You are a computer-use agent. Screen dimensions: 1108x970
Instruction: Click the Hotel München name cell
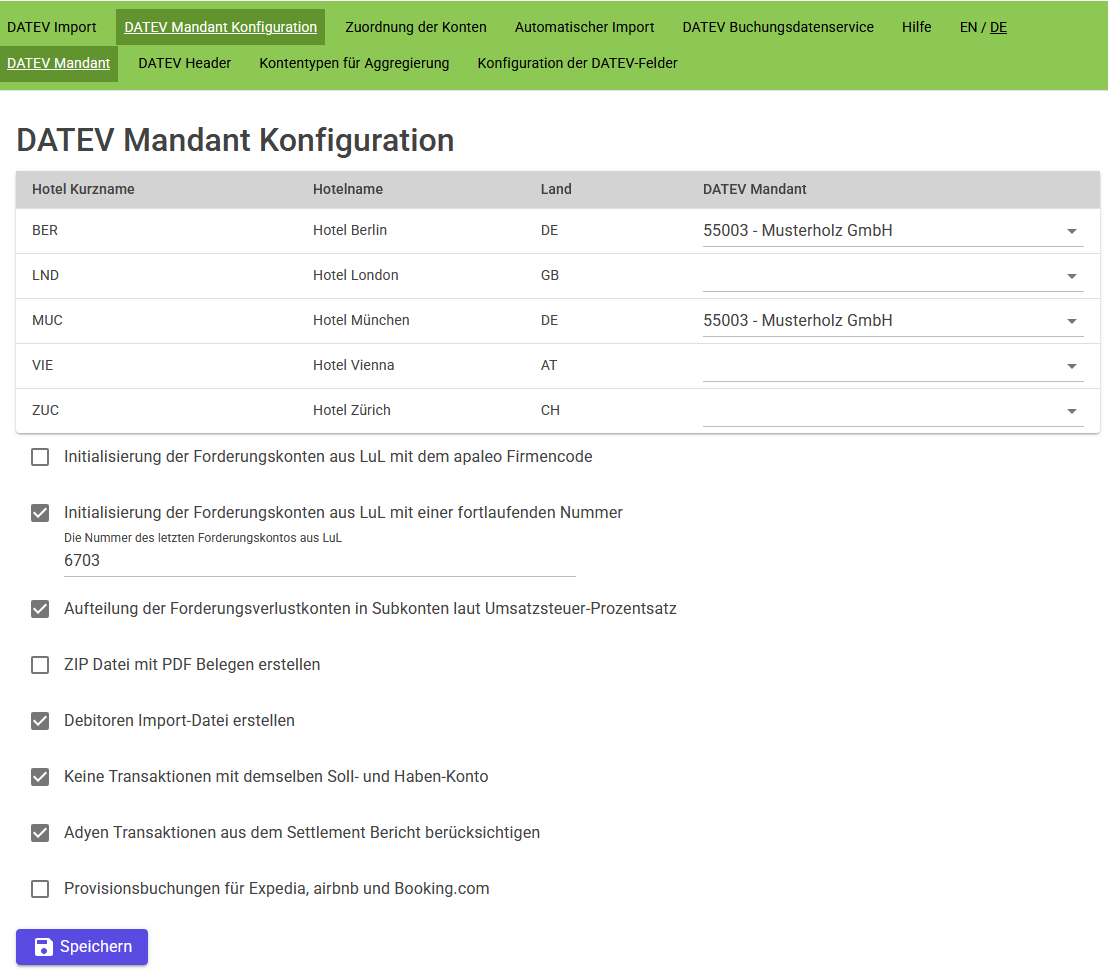[361, 320]
